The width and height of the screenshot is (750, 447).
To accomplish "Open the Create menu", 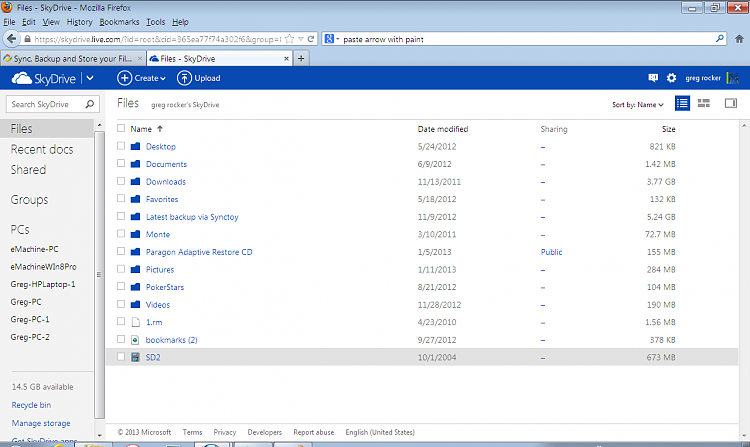I will tap(142, 78).
